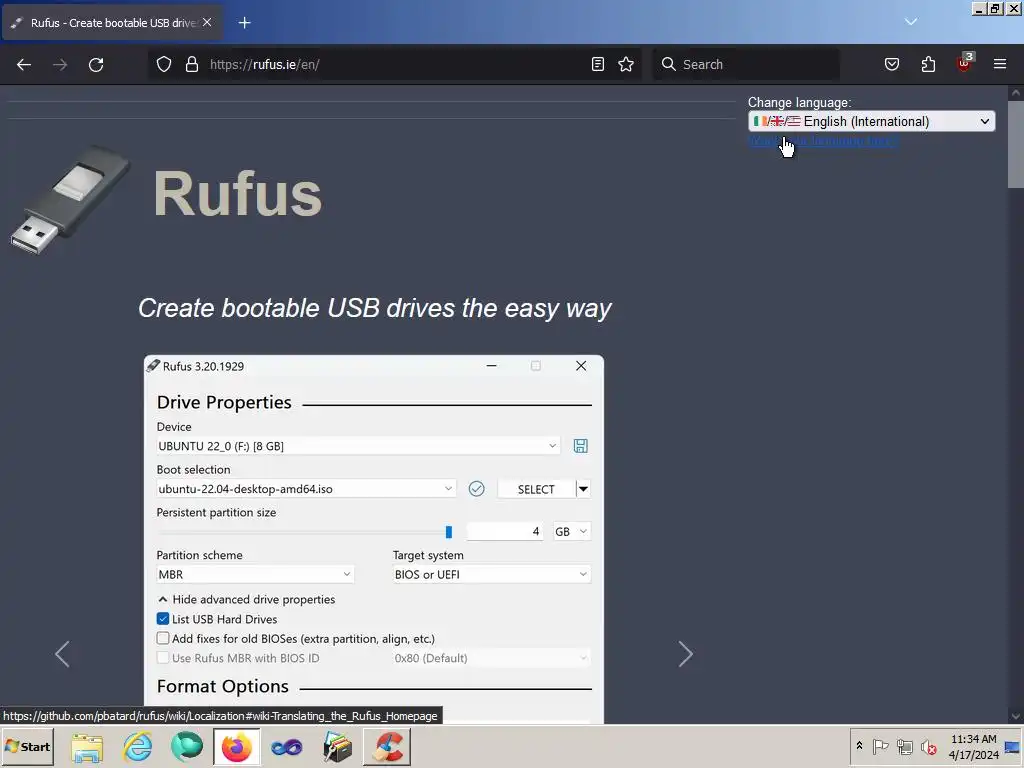
Task: Click the scrollbar down arrow
Action: 1016,716
